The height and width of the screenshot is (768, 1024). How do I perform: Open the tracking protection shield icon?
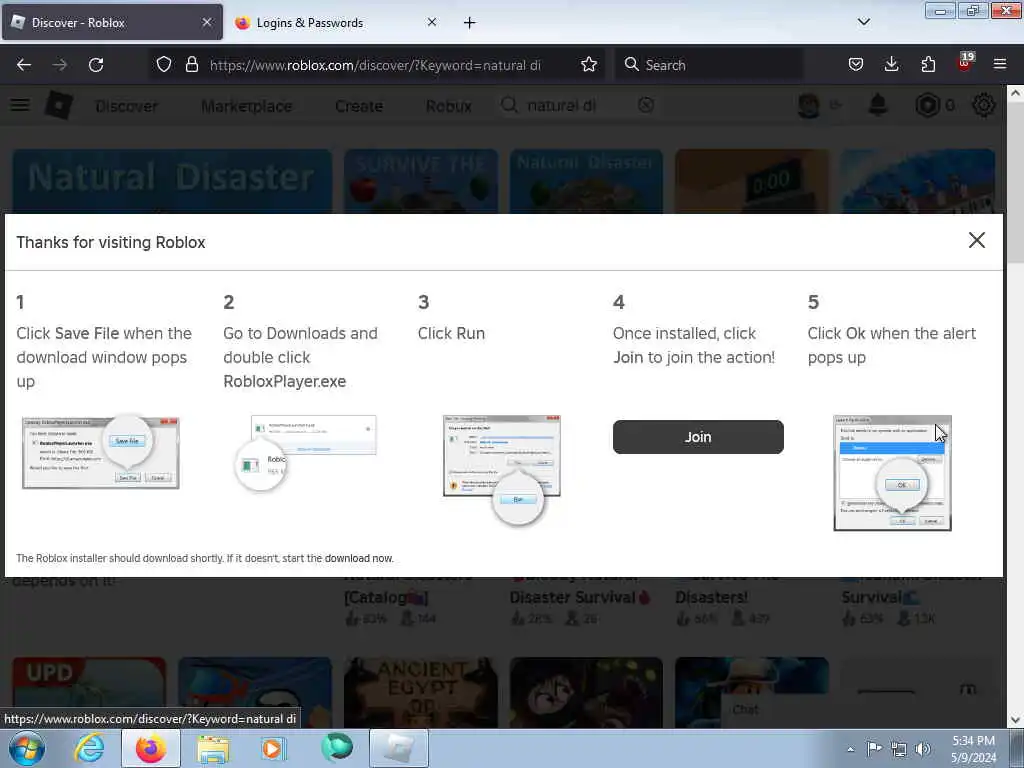pos(163,65)
